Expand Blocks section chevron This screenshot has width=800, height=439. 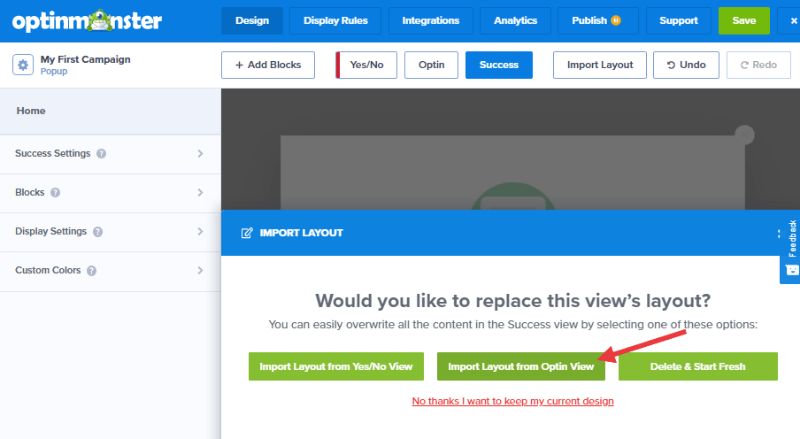pos(200,192)
